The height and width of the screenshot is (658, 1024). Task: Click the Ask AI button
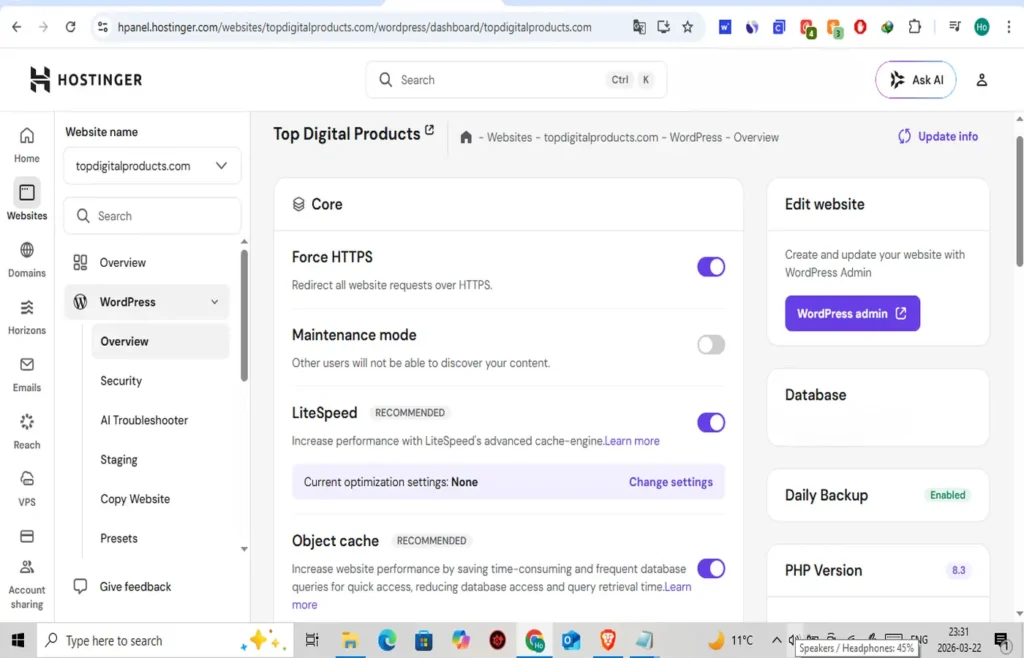pos(916,80)
